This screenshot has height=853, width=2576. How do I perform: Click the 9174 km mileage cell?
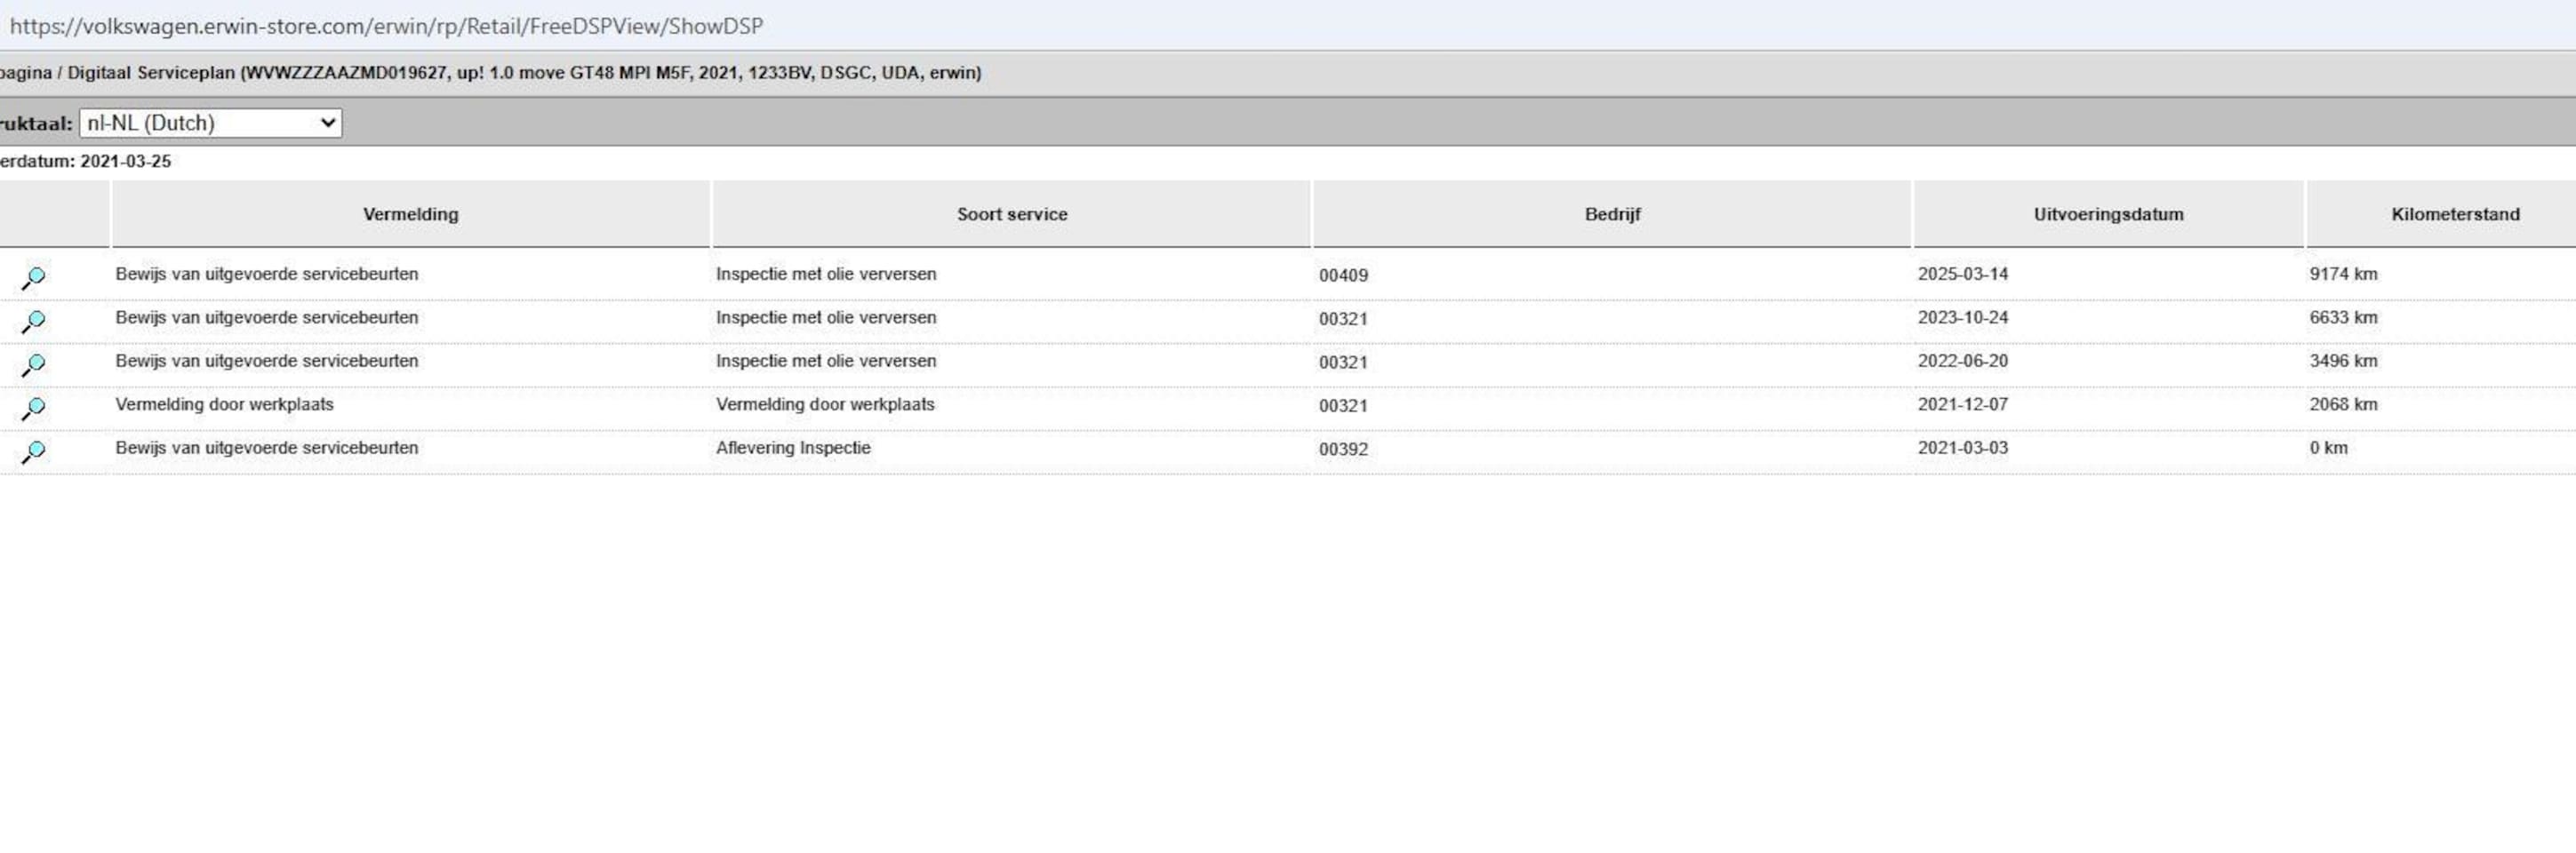coord(2342,274)
